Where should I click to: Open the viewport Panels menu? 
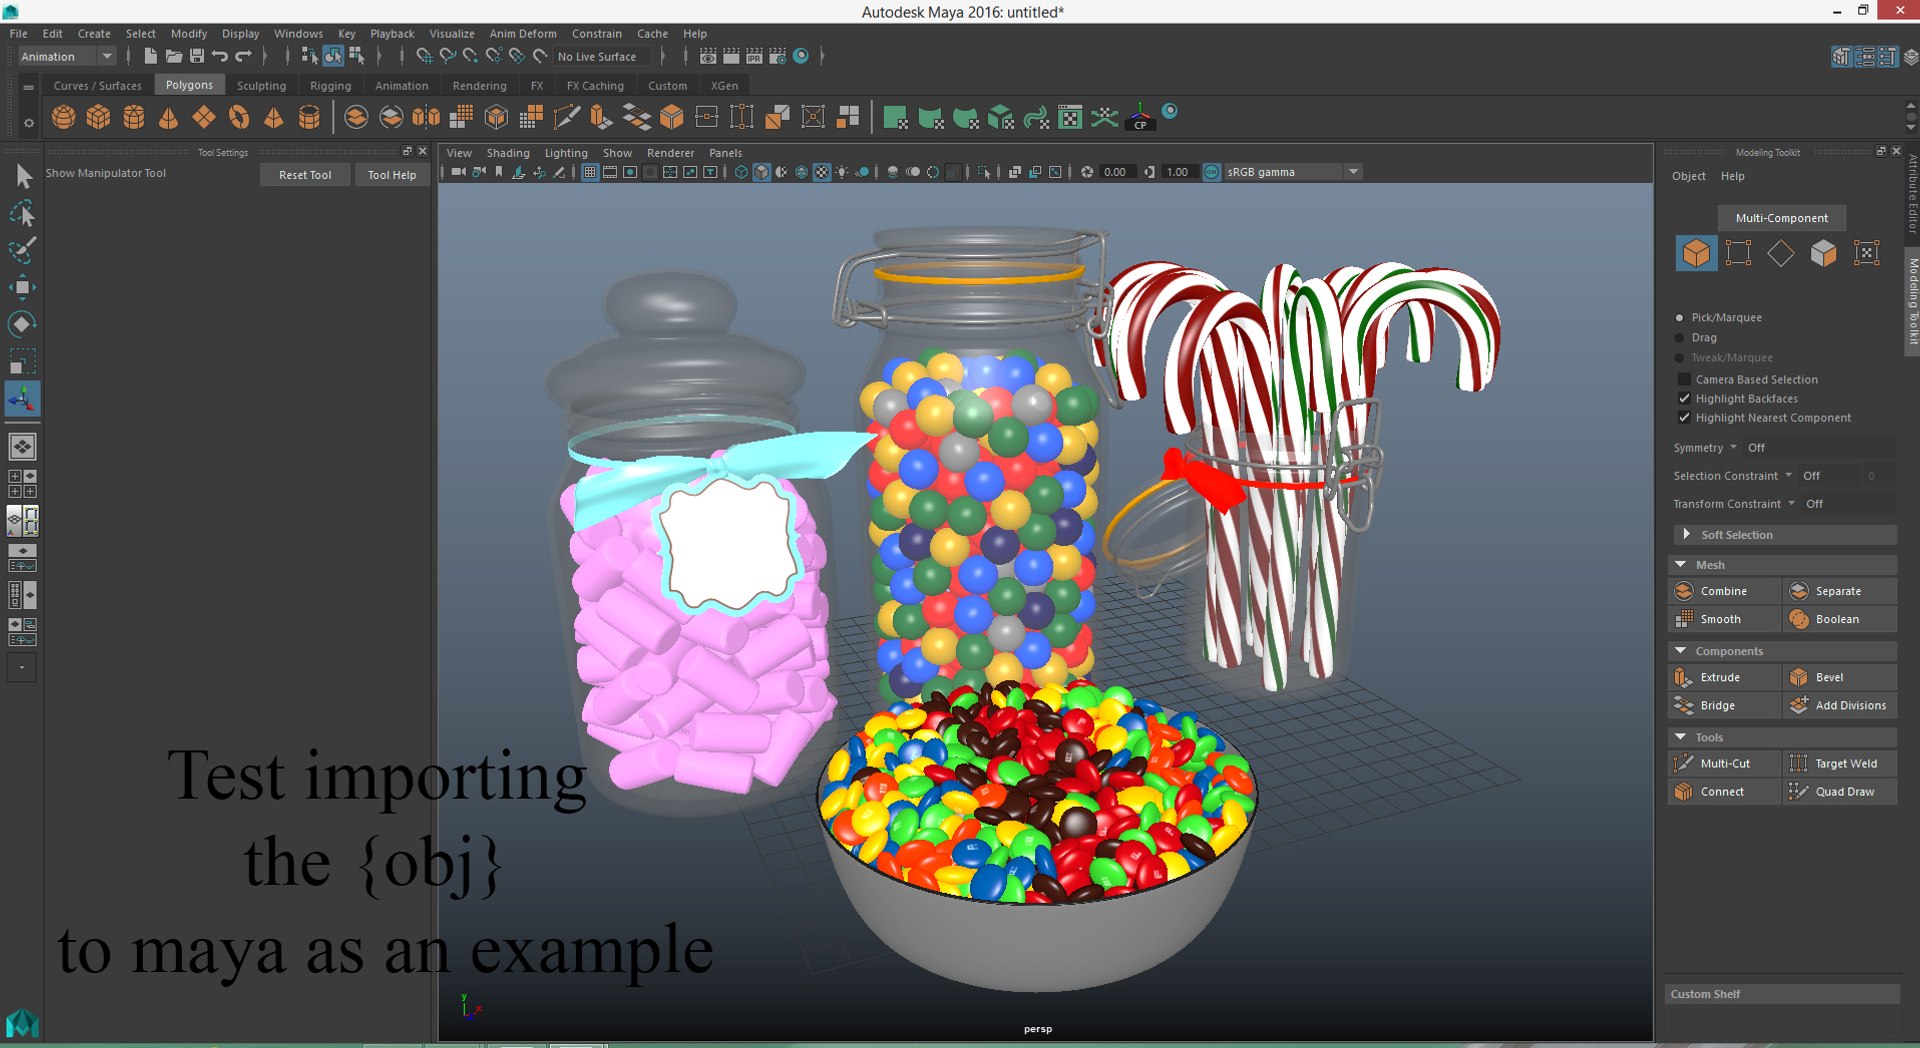[x=725, y=153]
